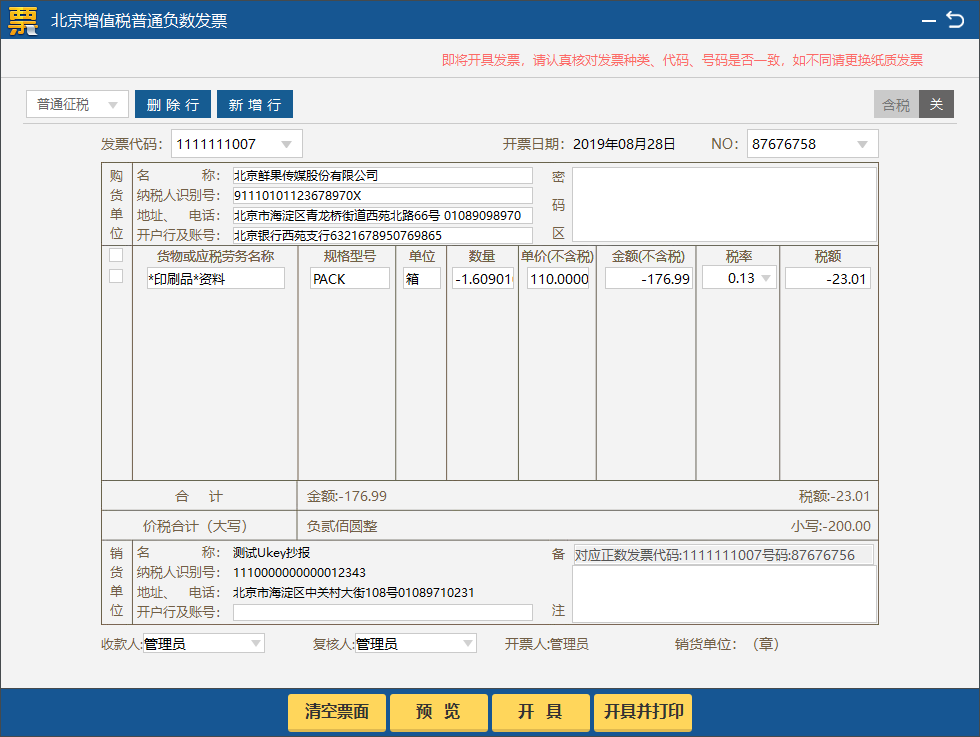The width and height of the screenshot is (980, 737).
Task: Click the 数量 field -1.60901
Action: pos(483,279)
